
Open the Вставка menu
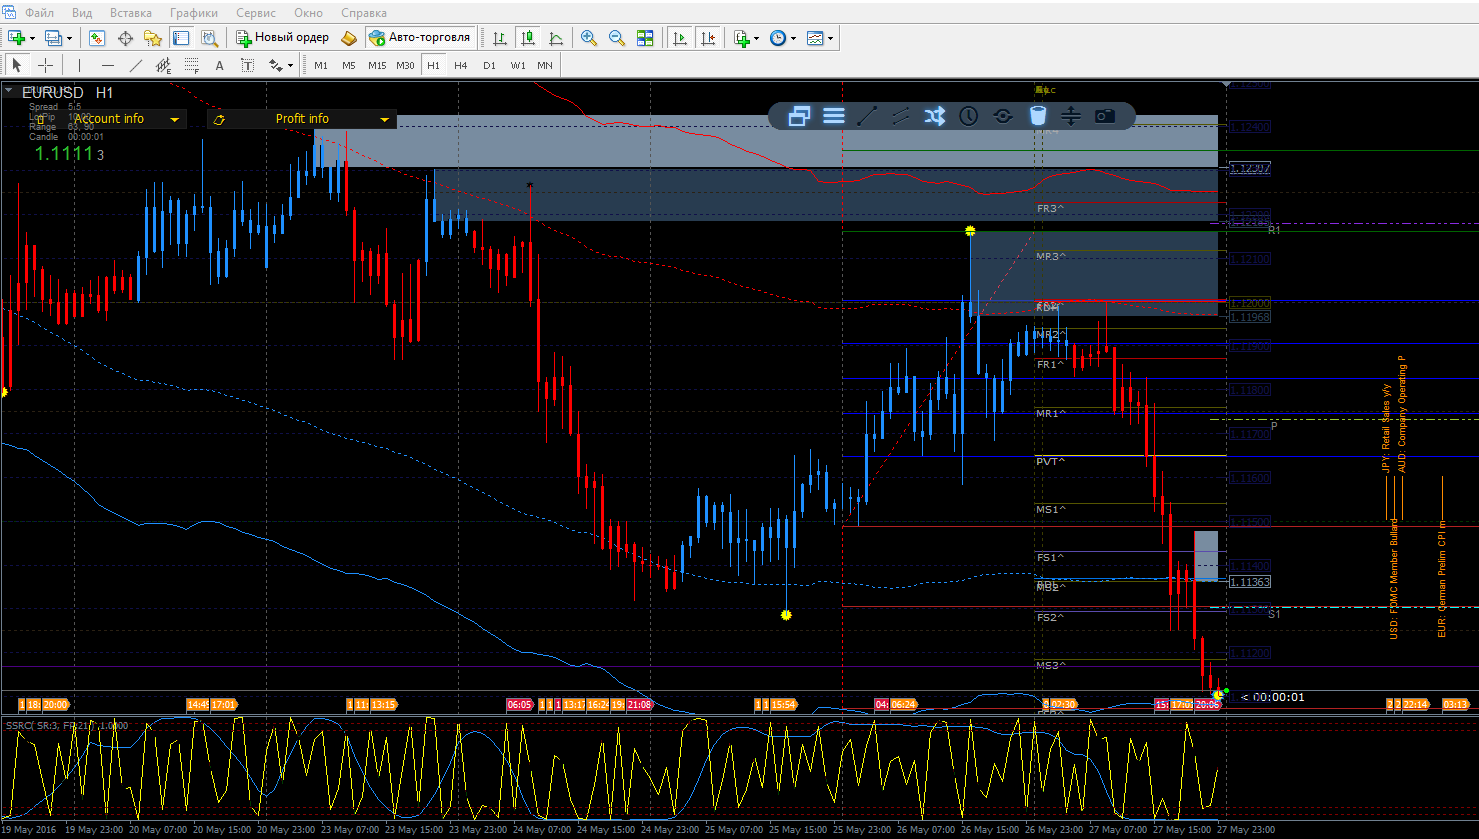pyautogui.click(x=131, y=13)
